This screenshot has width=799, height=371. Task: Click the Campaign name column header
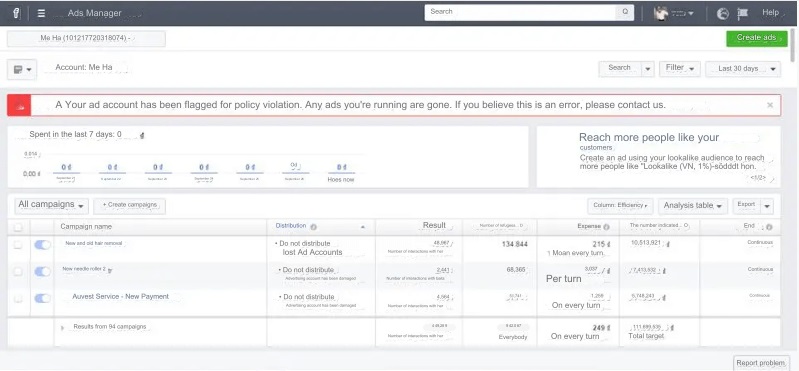[86, 227]
